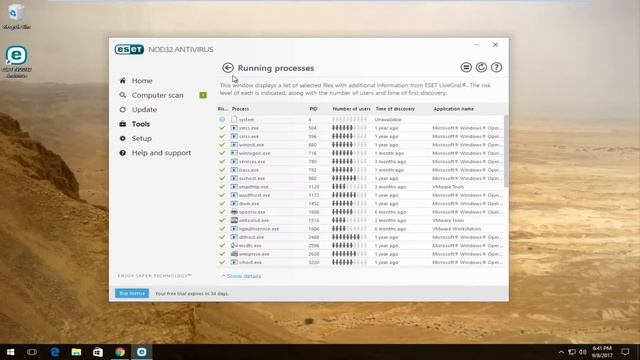Image resolution: width=640 pixels, height=360 pixels.
Task: Show hidden tray icons chevron
Action: [x=561, y=352]
